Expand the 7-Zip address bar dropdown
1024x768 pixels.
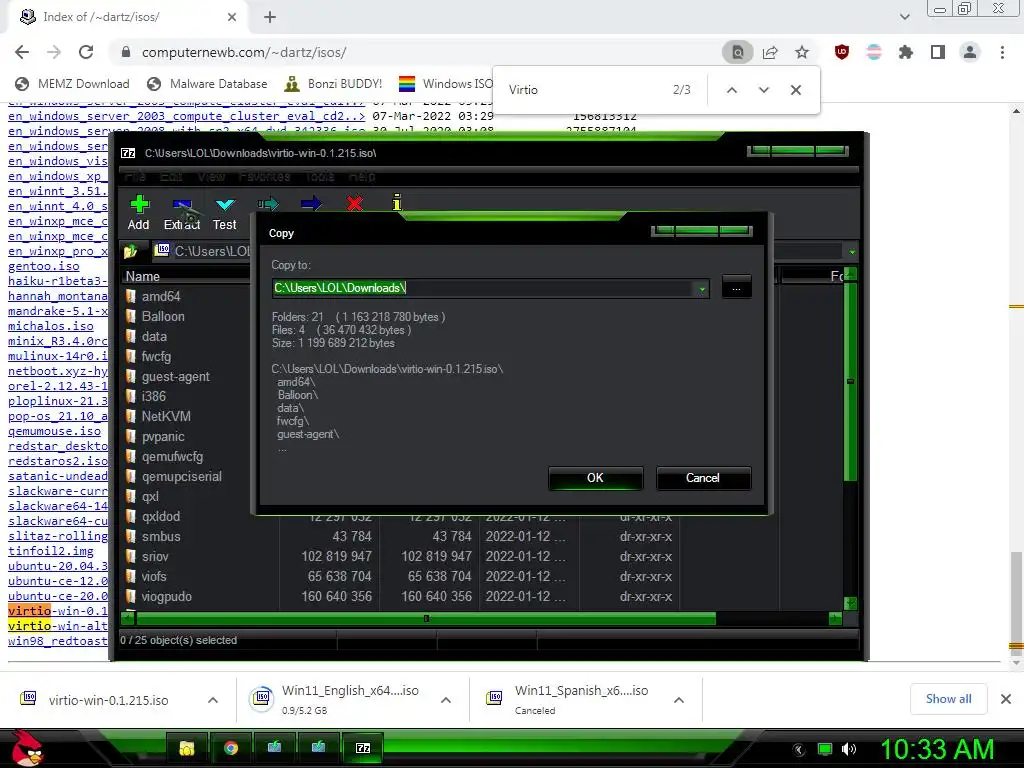tap(852, 251)
